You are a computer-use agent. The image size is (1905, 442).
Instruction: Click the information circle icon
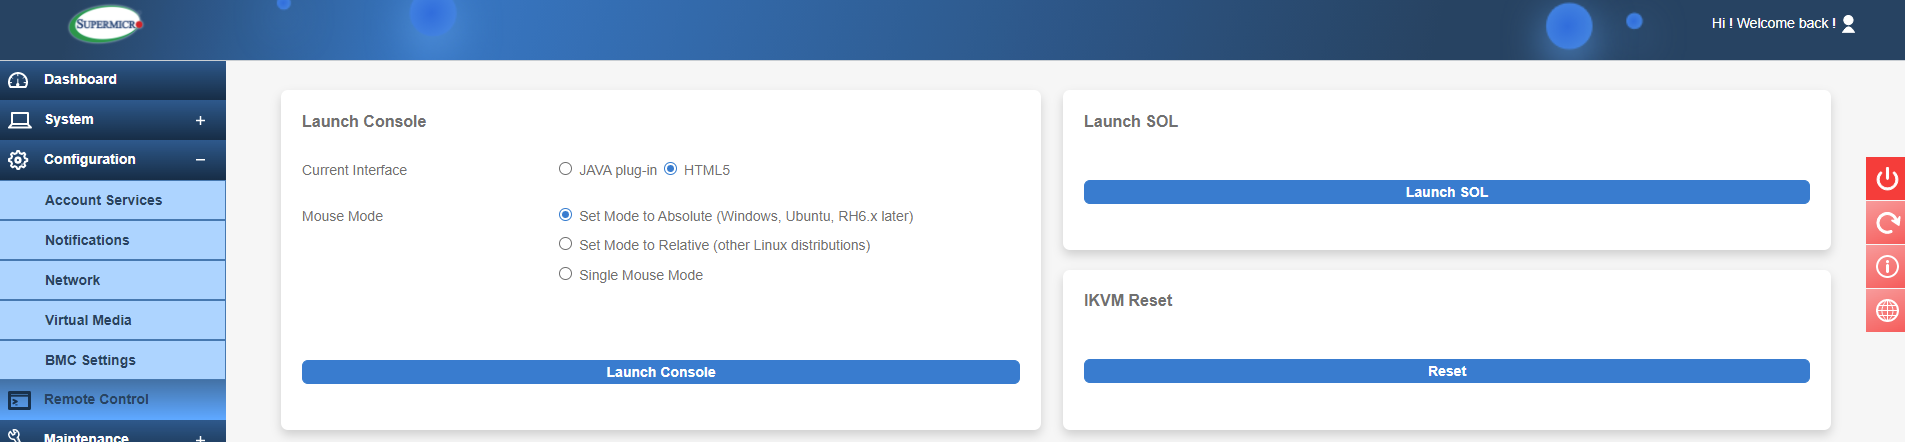click(x=1886, y=267)
